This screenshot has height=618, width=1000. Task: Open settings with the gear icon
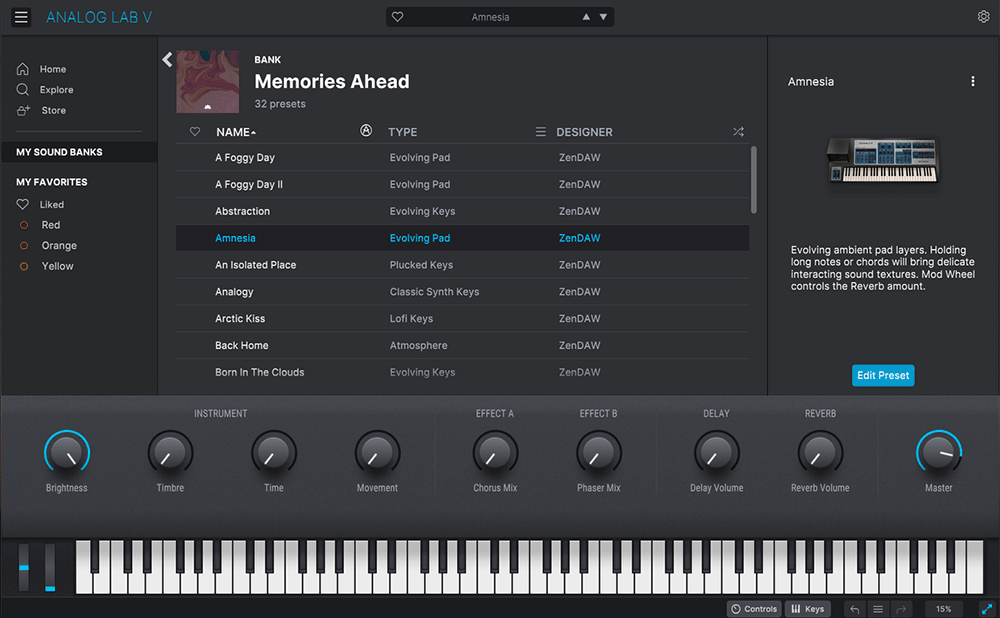(x=983, y=17)
